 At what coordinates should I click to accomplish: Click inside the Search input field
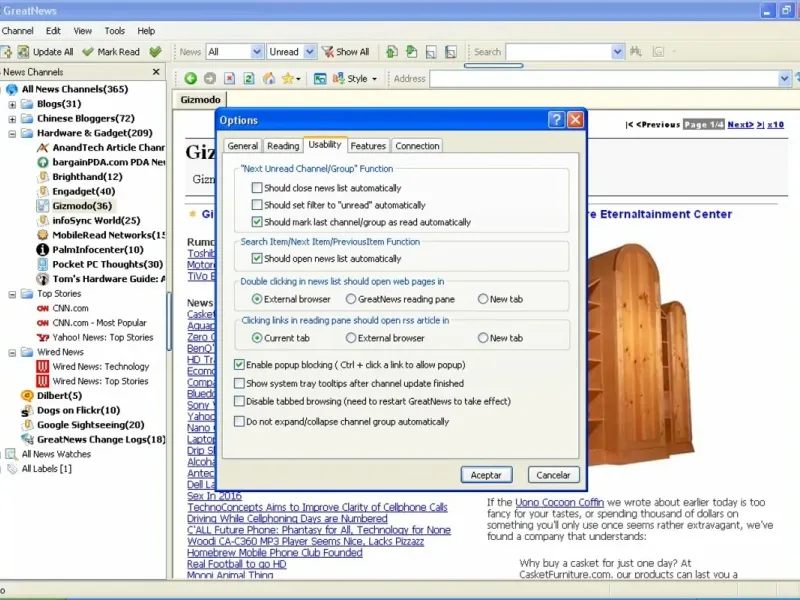coord(557,52)
